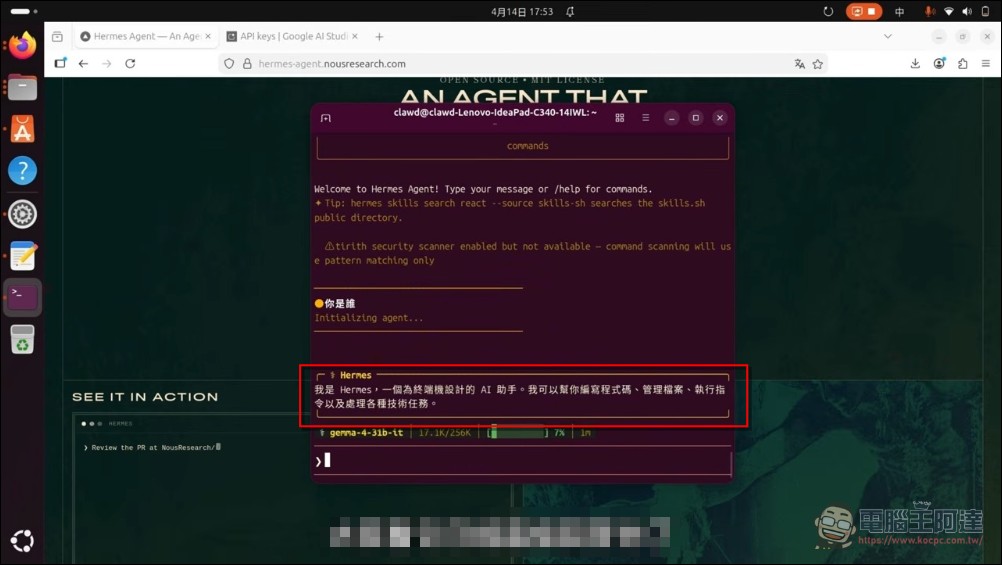Open Firefox recent tabs view icon
This screenshot has height=565, width=1002.
coord(58,36)
